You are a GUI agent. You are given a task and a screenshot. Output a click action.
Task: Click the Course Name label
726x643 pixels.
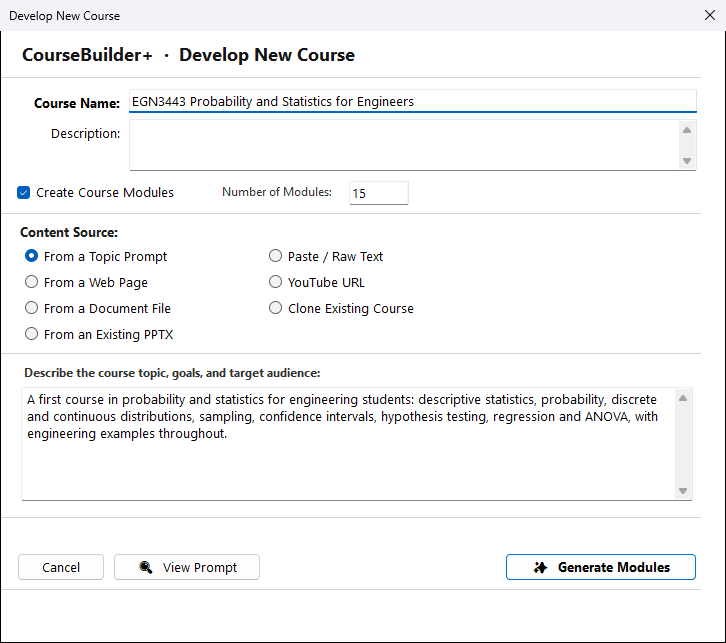tap(77, 103)
